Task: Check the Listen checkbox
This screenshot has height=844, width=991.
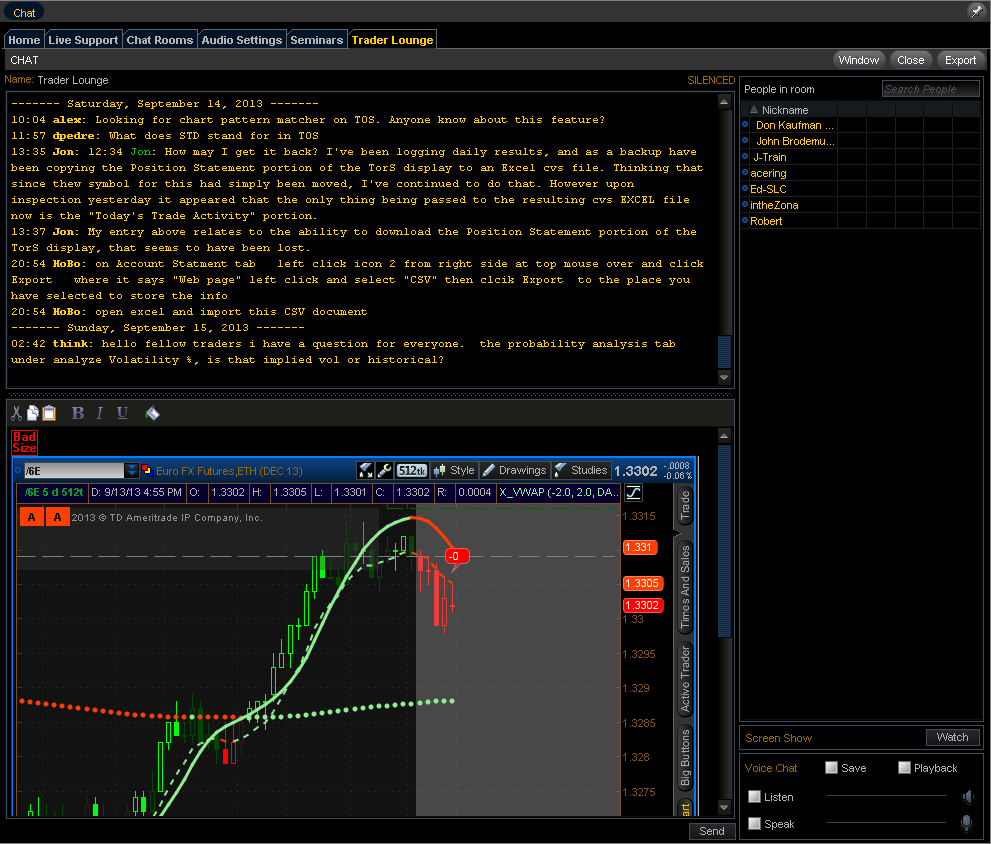Action: tap(754, 797)
